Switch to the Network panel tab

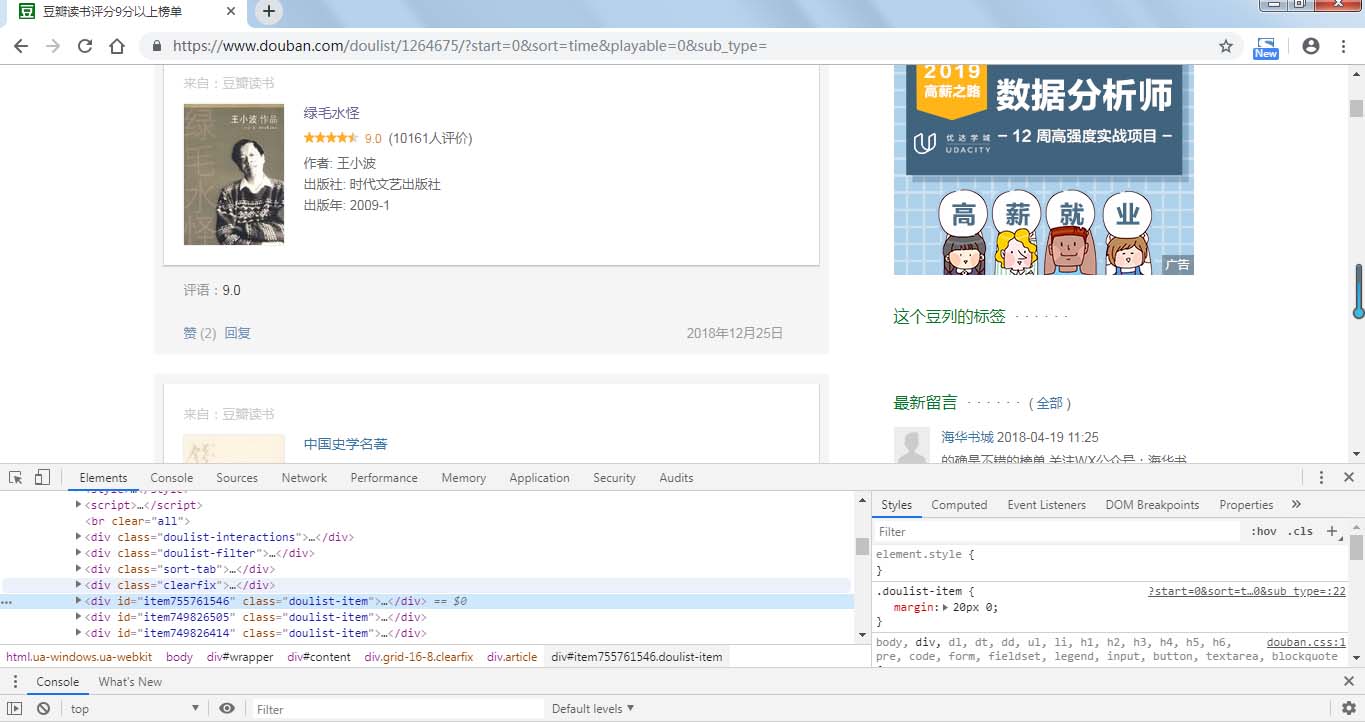(304, 477)
